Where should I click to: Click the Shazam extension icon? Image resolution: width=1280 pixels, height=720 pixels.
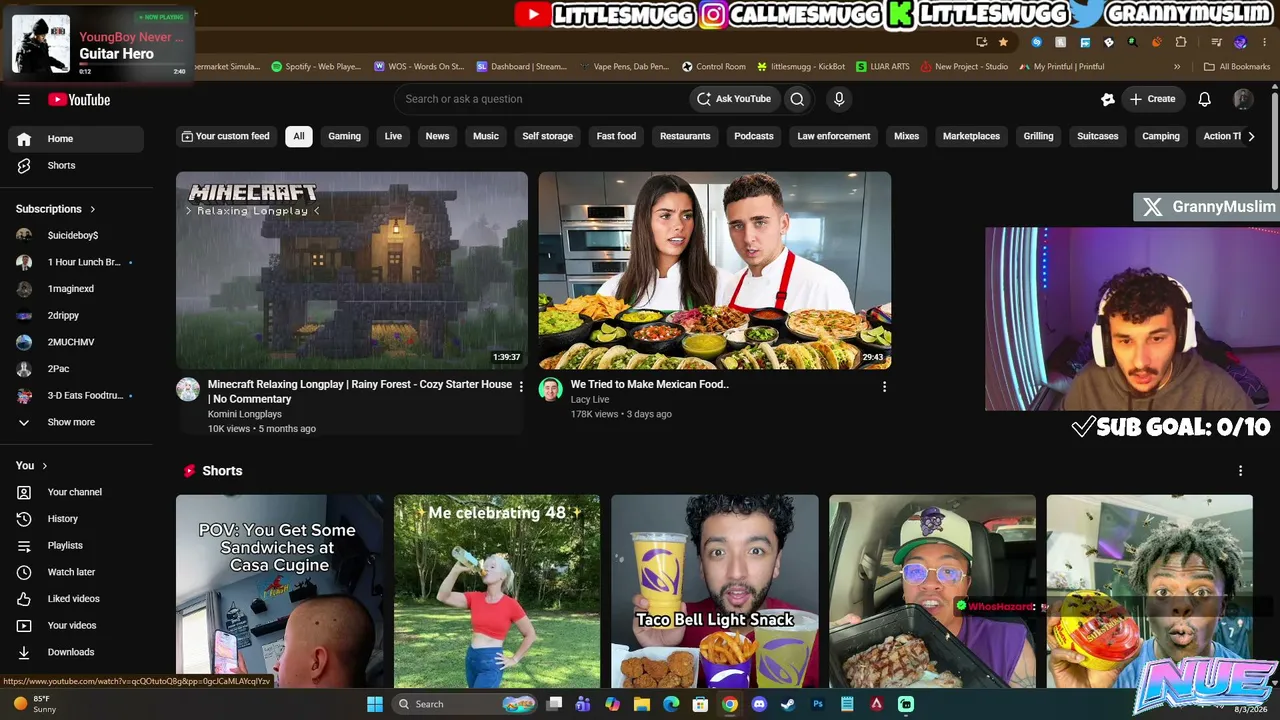(x=1036, y=42)
